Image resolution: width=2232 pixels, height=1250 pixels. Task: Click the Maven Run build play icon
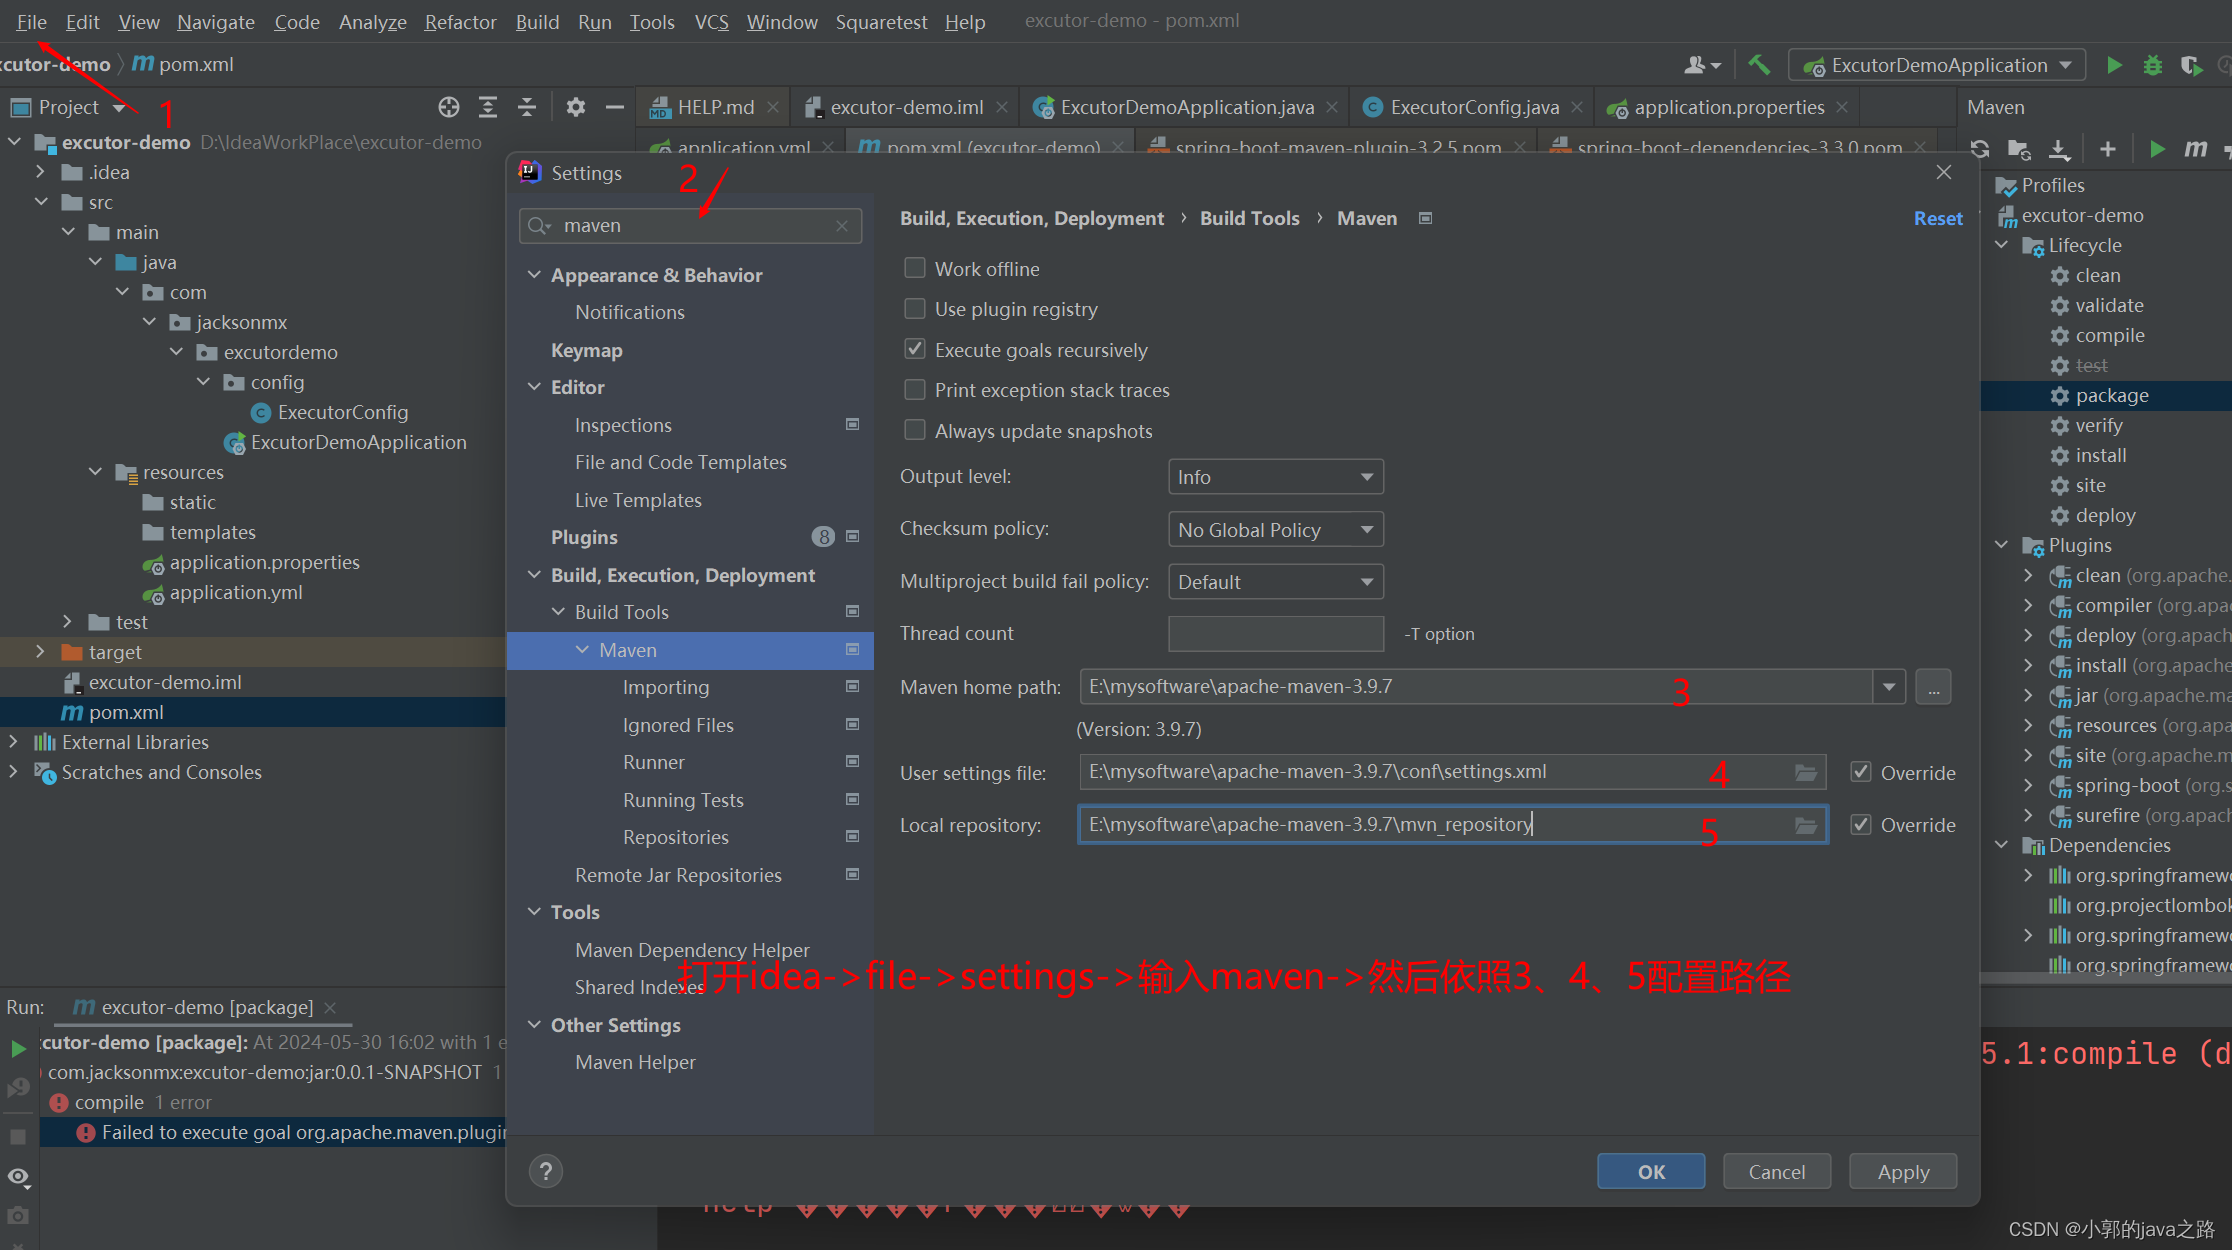2157,149
